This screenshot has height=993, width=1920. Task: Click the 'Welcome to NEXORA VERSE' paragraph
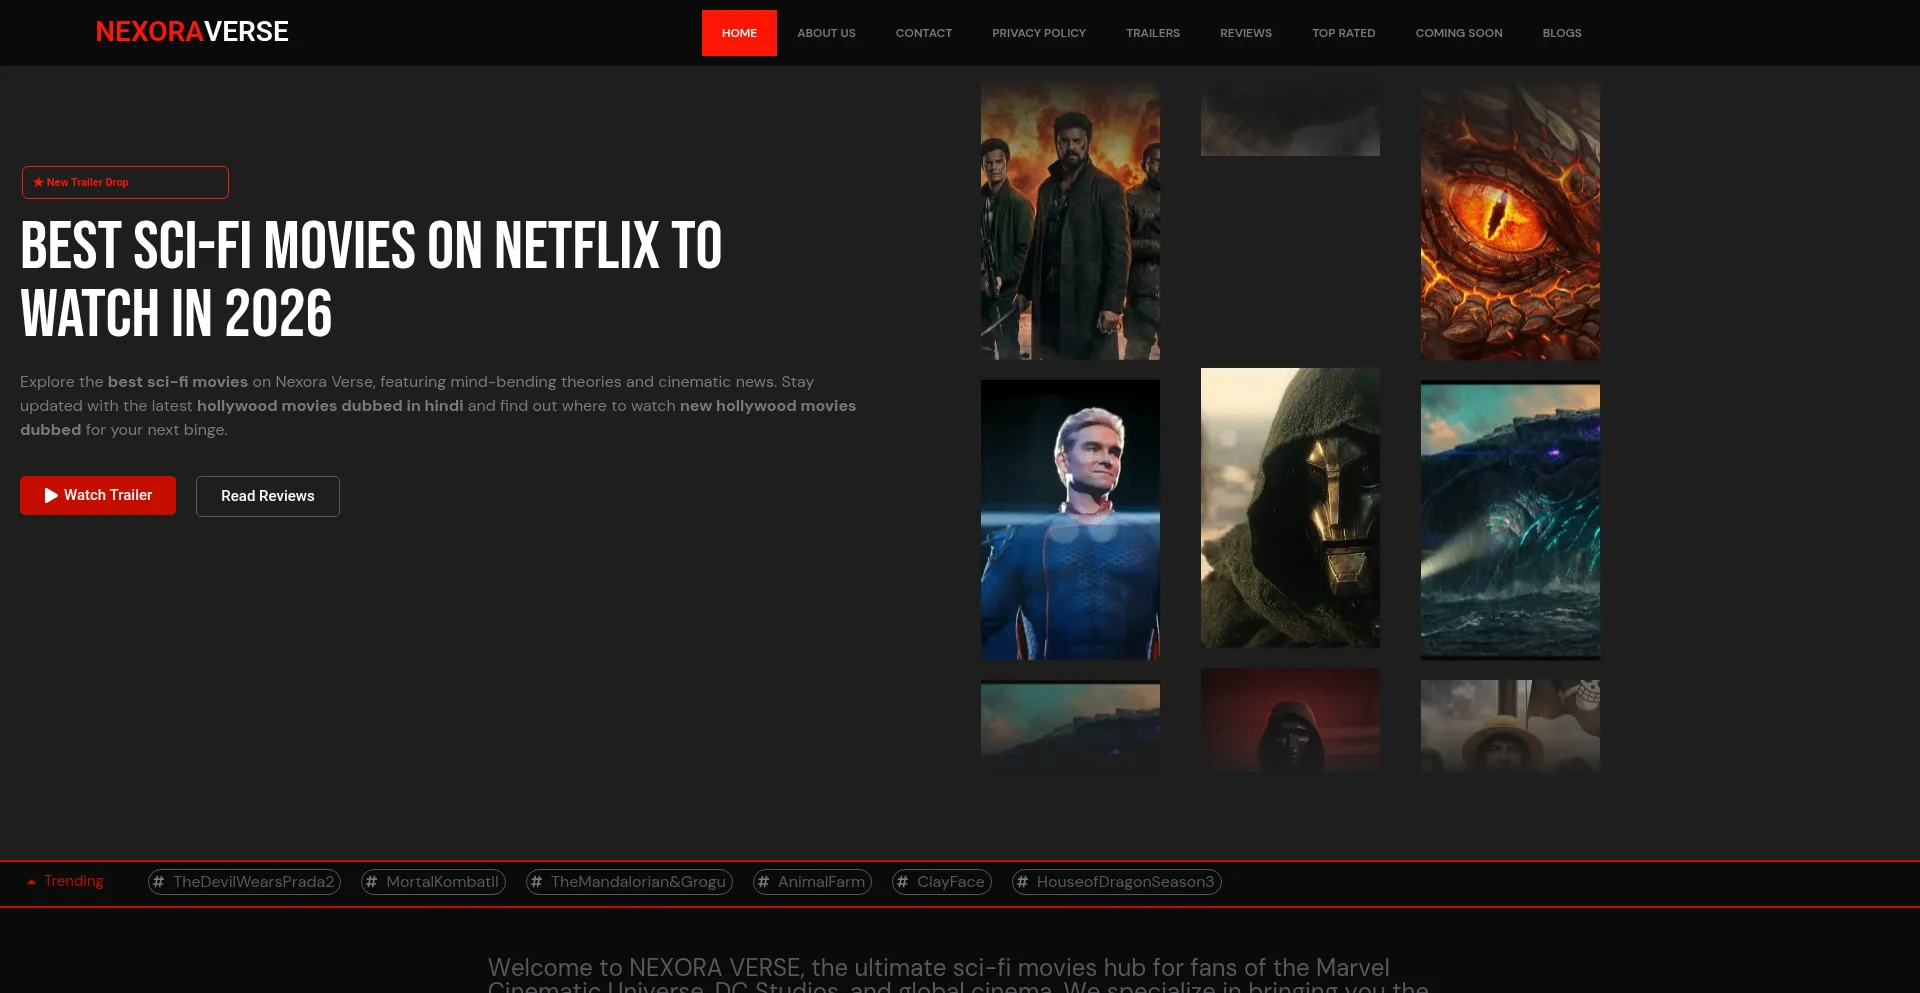[x=958, y=975]
